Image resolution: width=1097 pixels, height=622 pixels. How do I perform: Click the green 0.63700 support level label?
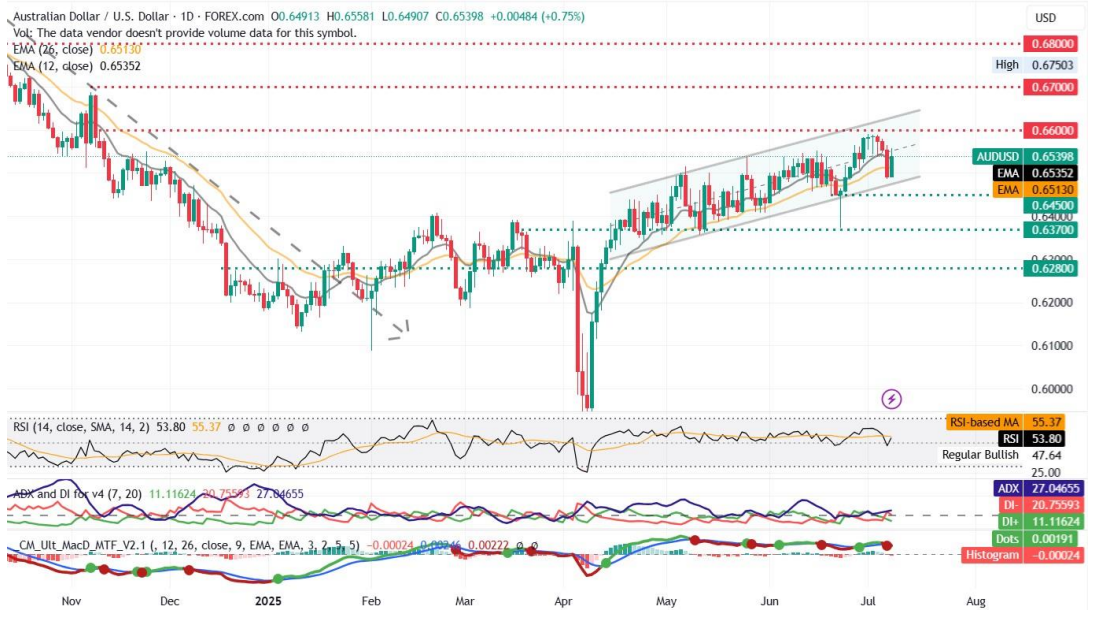(x=1050, y=229)
